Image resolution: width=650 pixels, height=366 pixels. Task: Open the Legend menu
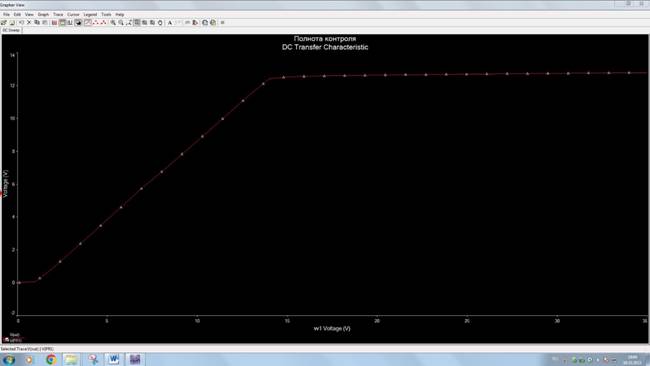pyautogui.click(x=90, y=15)
